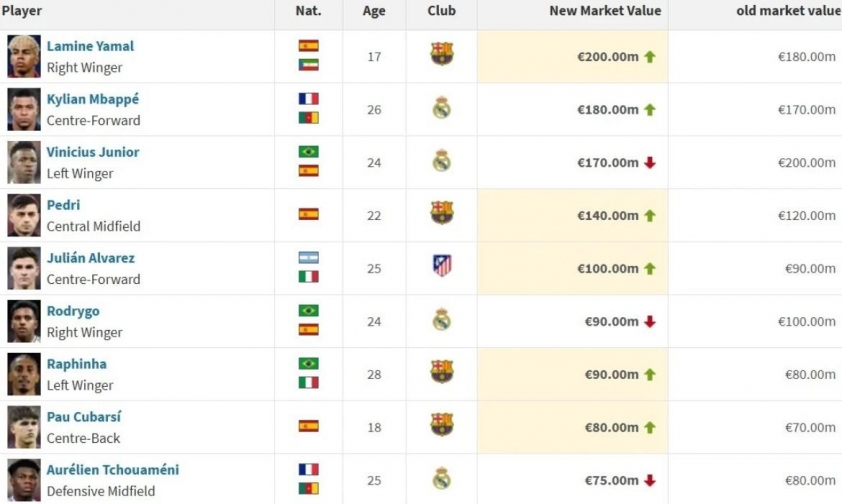Click the red down arrow beside Rodrygo's €90.00m

[x=650, y=322]
